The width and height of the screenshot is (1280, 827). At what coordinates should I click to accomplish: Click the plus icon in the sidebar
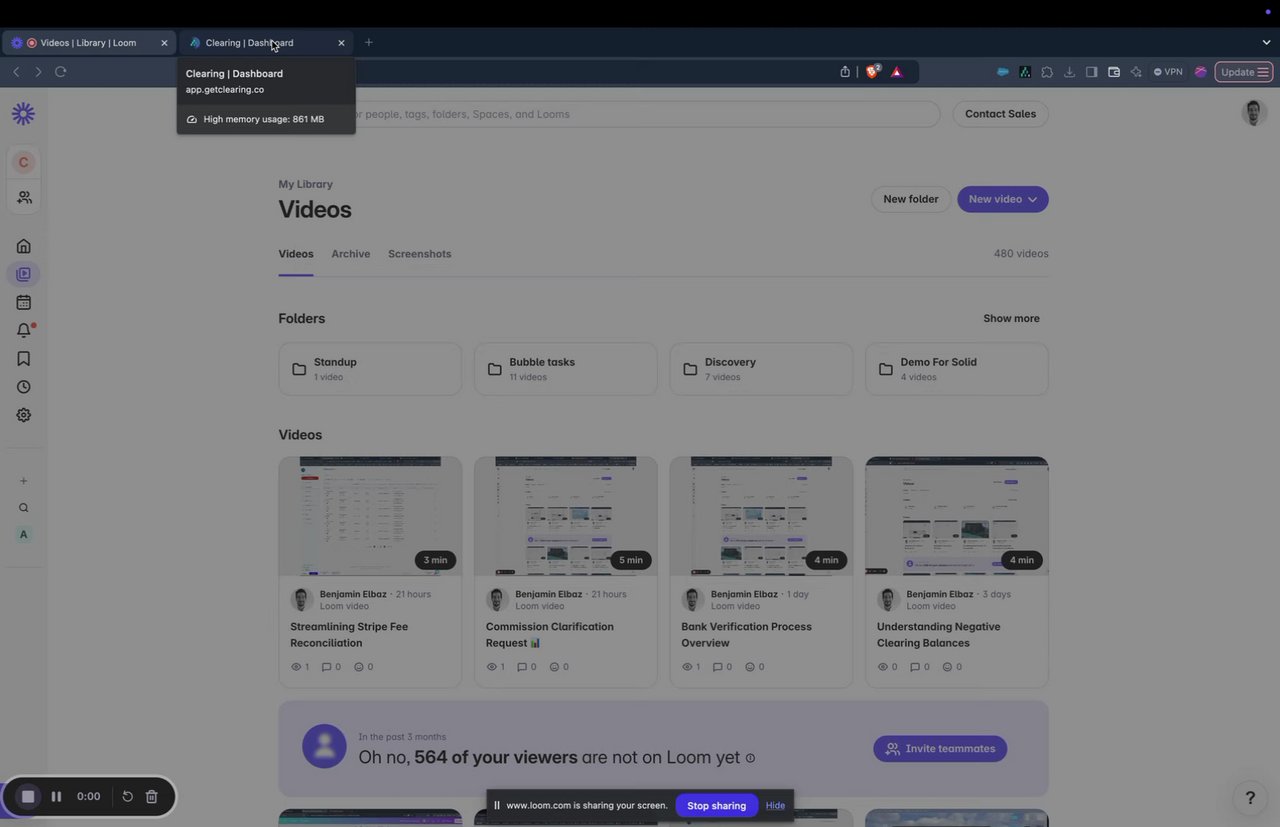pyautogui.click(x=23, y=481)
